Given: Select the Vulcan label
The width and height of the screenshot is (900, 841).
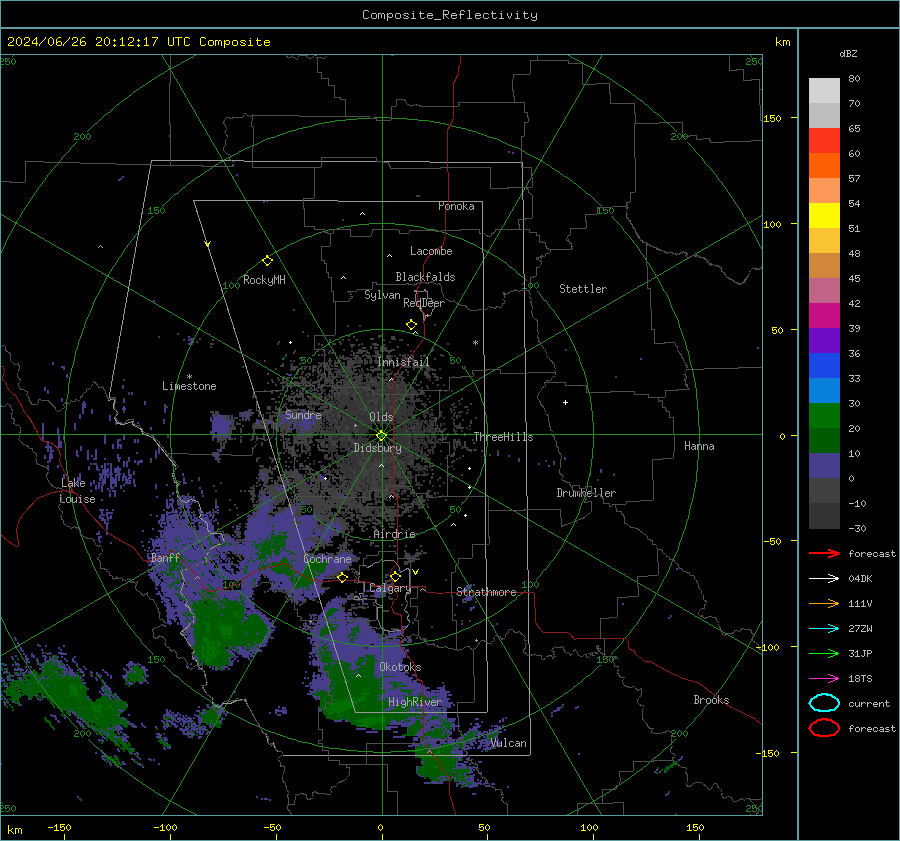Looking at the screenshot, I should click(x=509, y=743).
